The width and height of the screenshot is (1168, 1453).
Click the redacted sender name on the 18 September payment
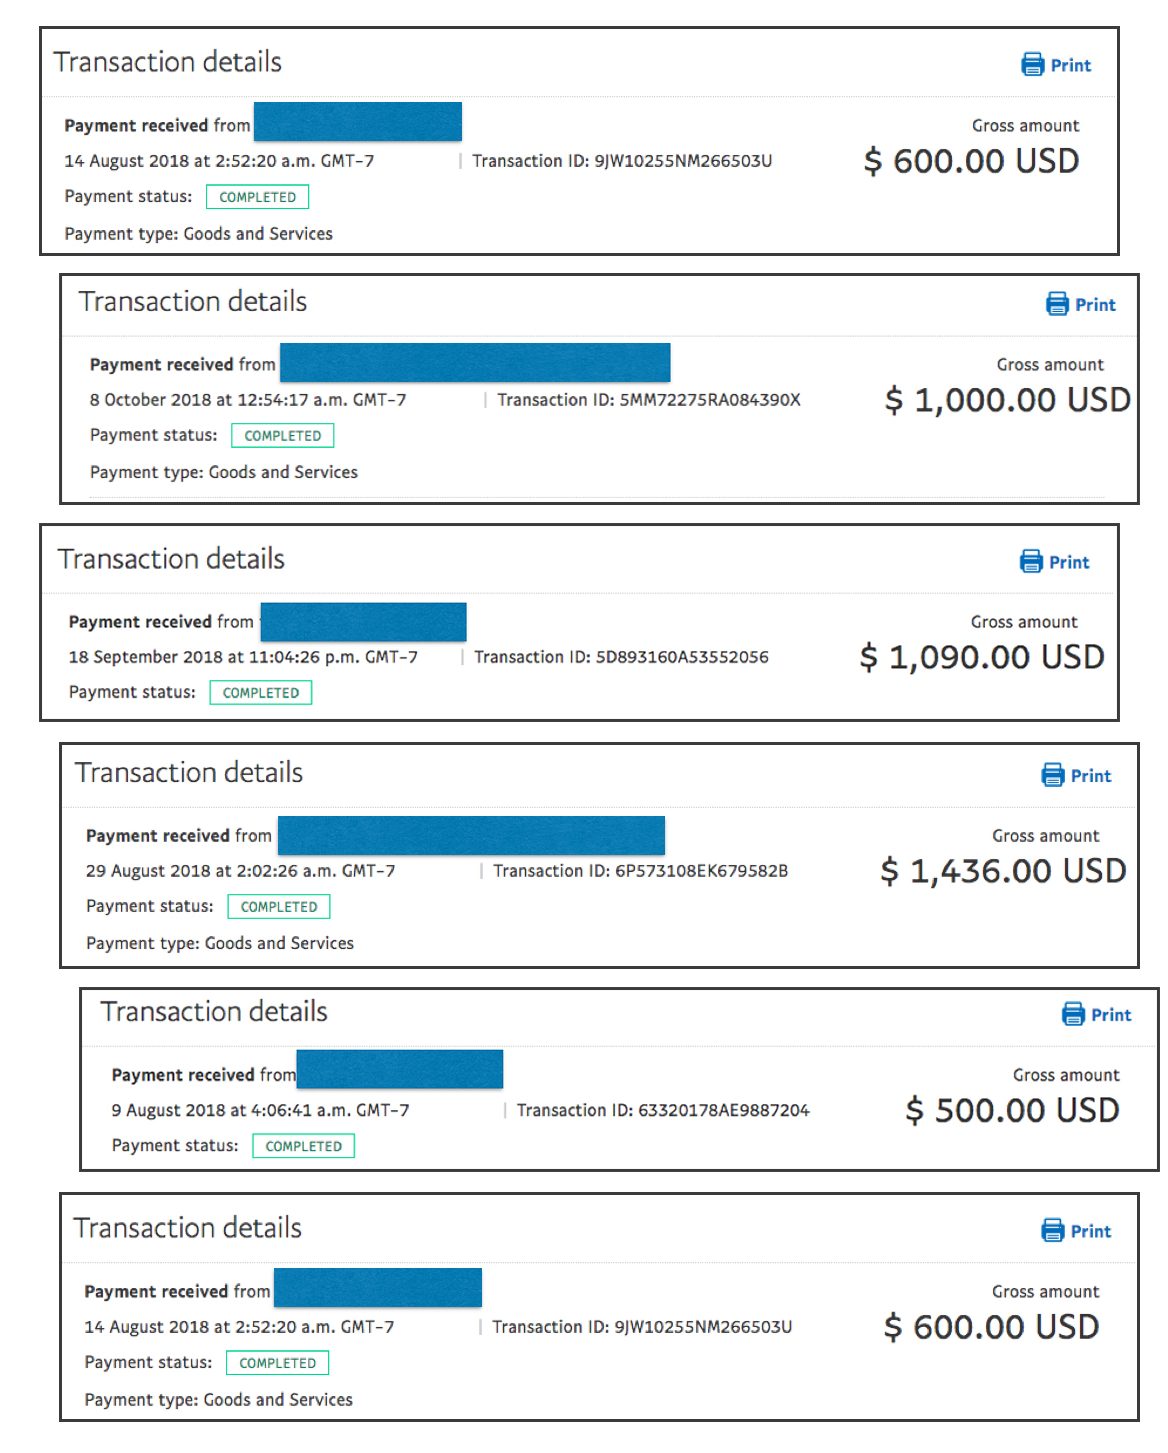[364, 622]
